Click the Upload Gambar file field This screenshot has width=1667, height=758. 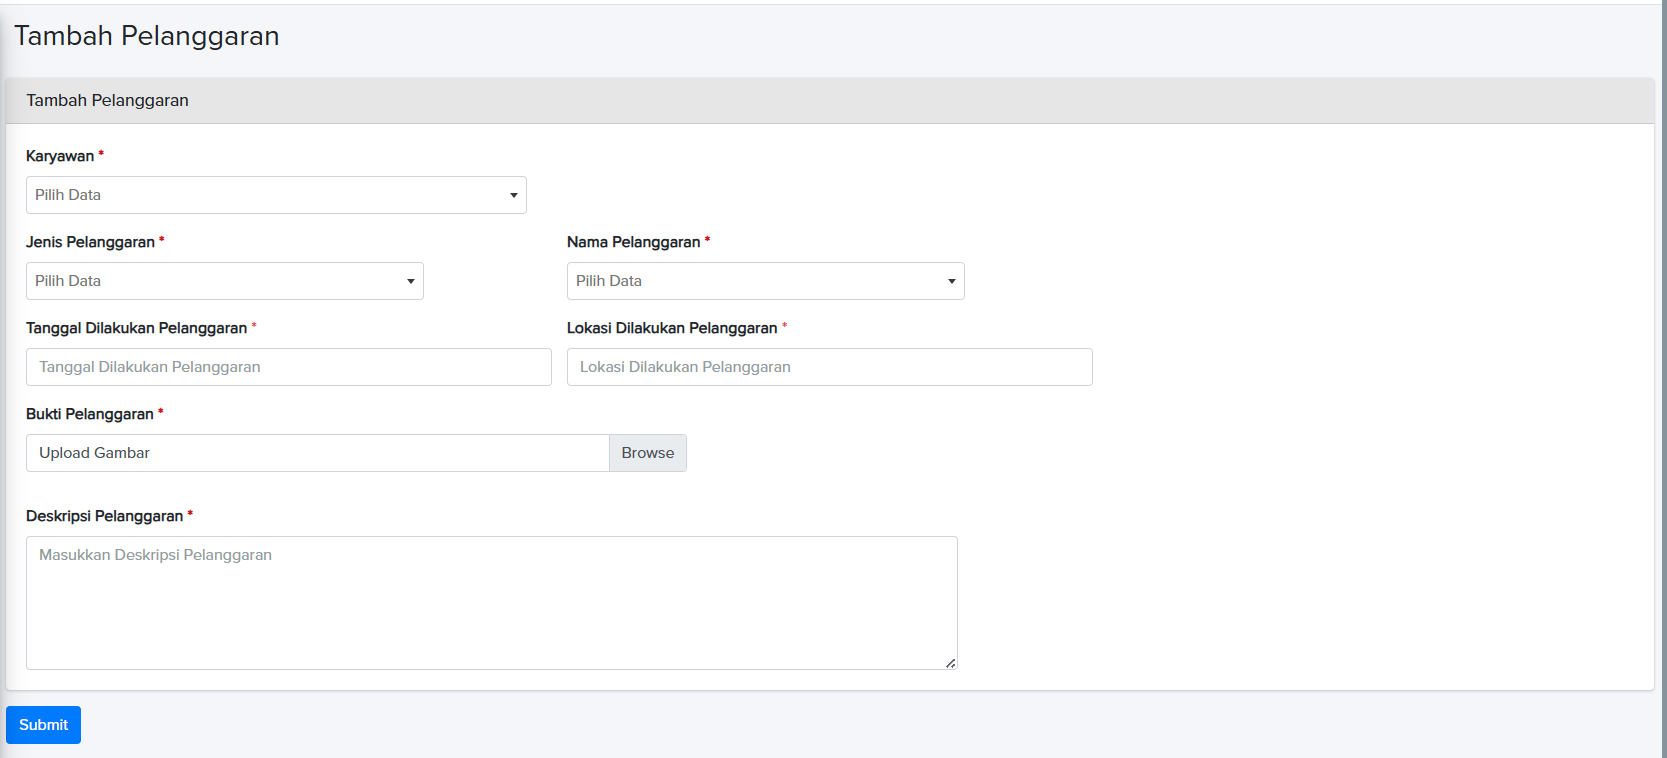tap(317, 453)
